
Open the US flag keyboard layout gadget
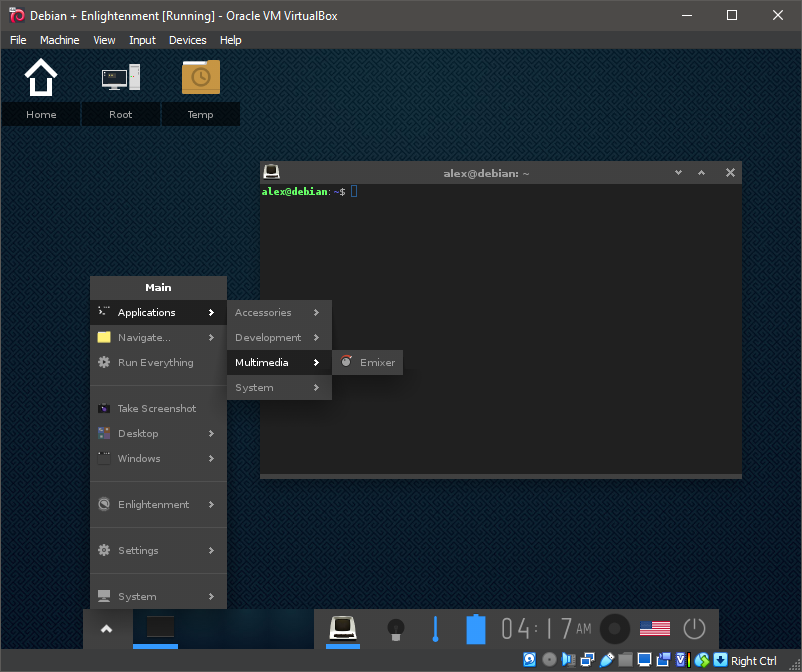coord(655,629)
